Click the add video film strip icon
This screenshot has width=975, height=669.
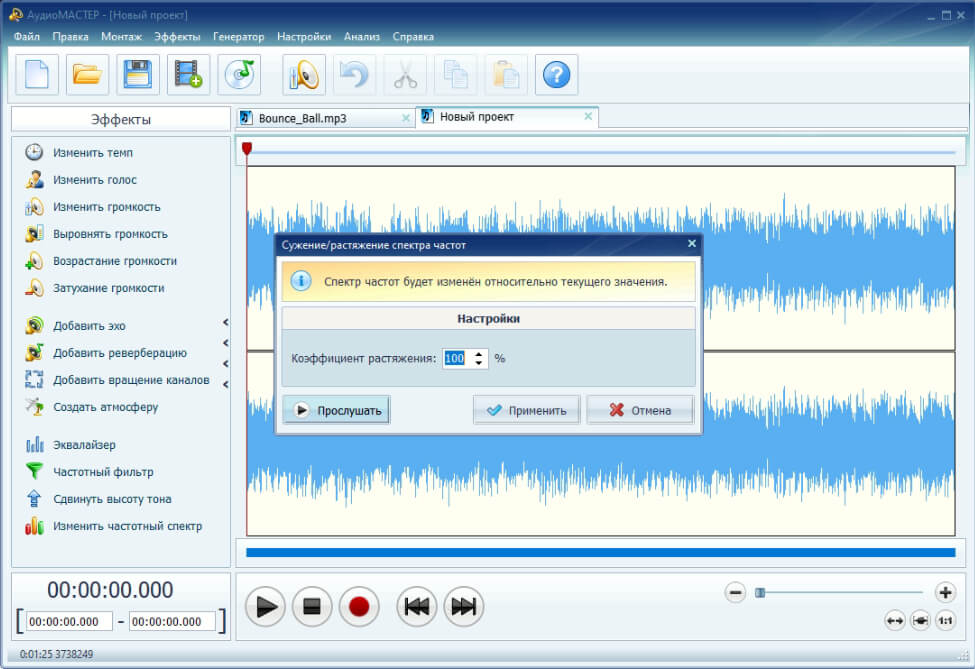click(x=188, y=75)
